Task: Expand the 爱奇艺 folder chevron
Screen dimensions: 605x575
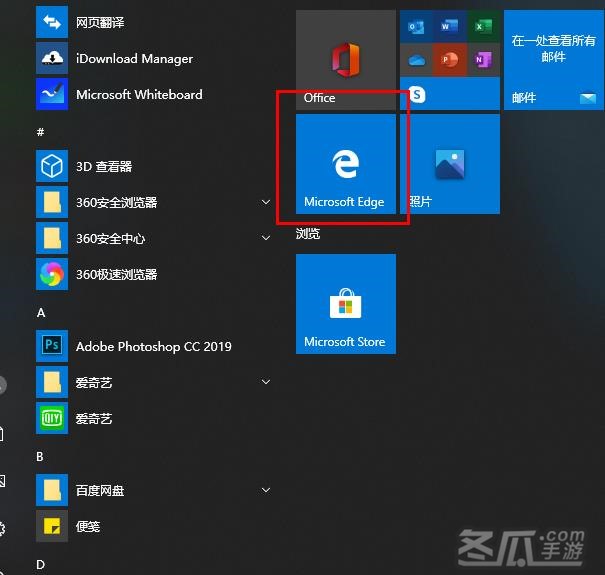Action: click(266, 382)
